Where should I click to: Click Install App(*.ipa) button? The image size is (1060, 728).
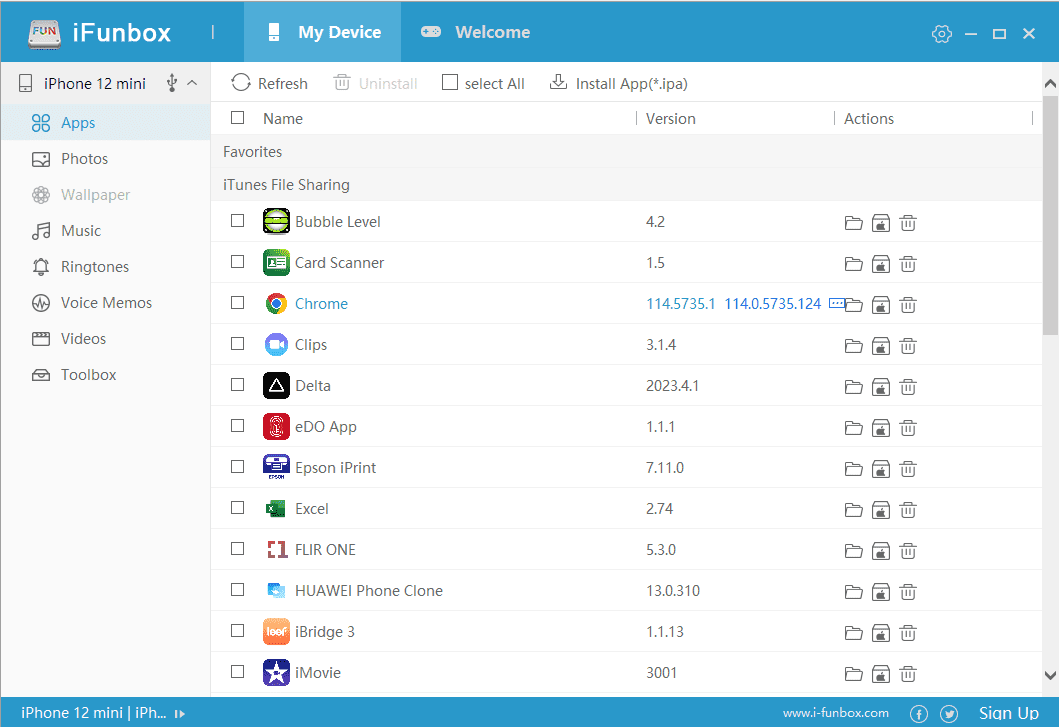(x=619, y=83)
